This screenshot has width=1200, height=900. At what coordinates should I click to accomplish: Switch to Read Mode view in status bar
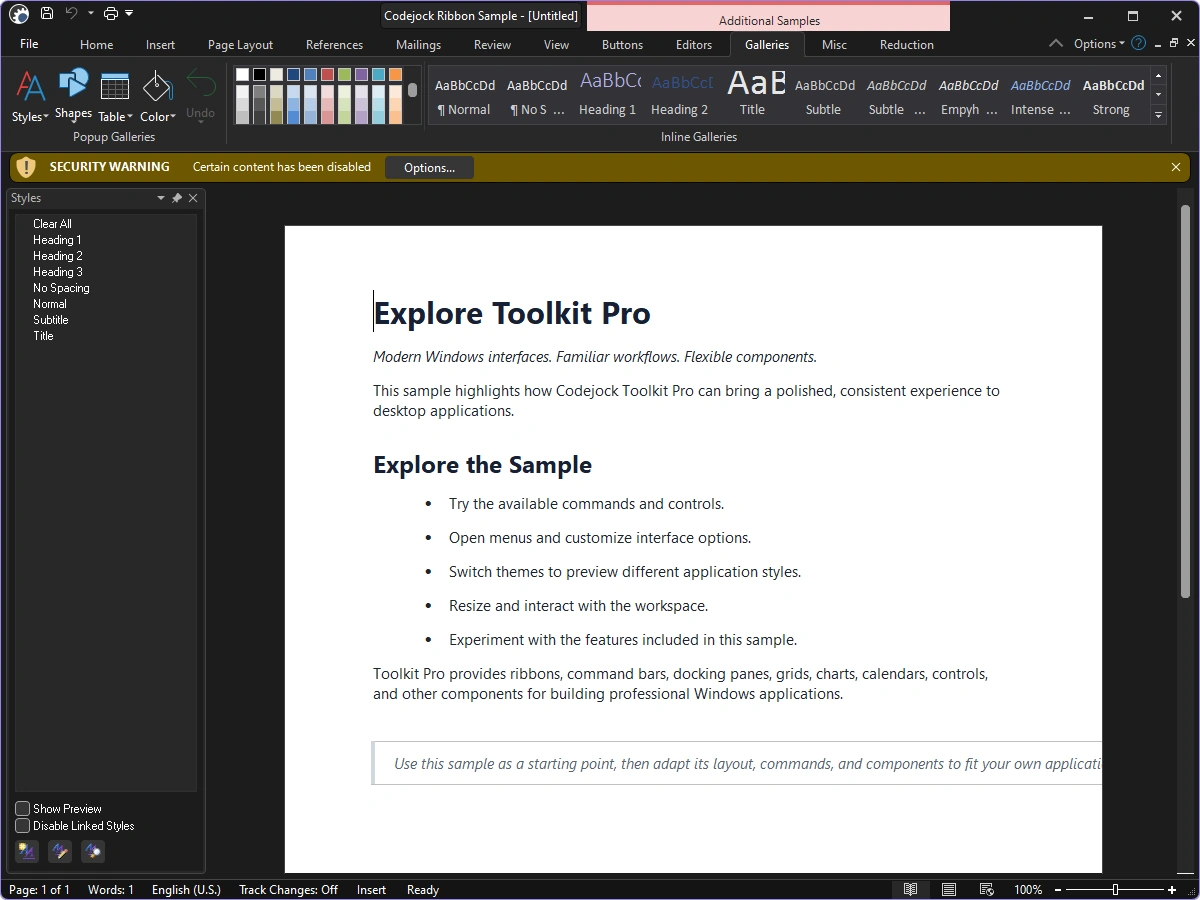point(910,889)
